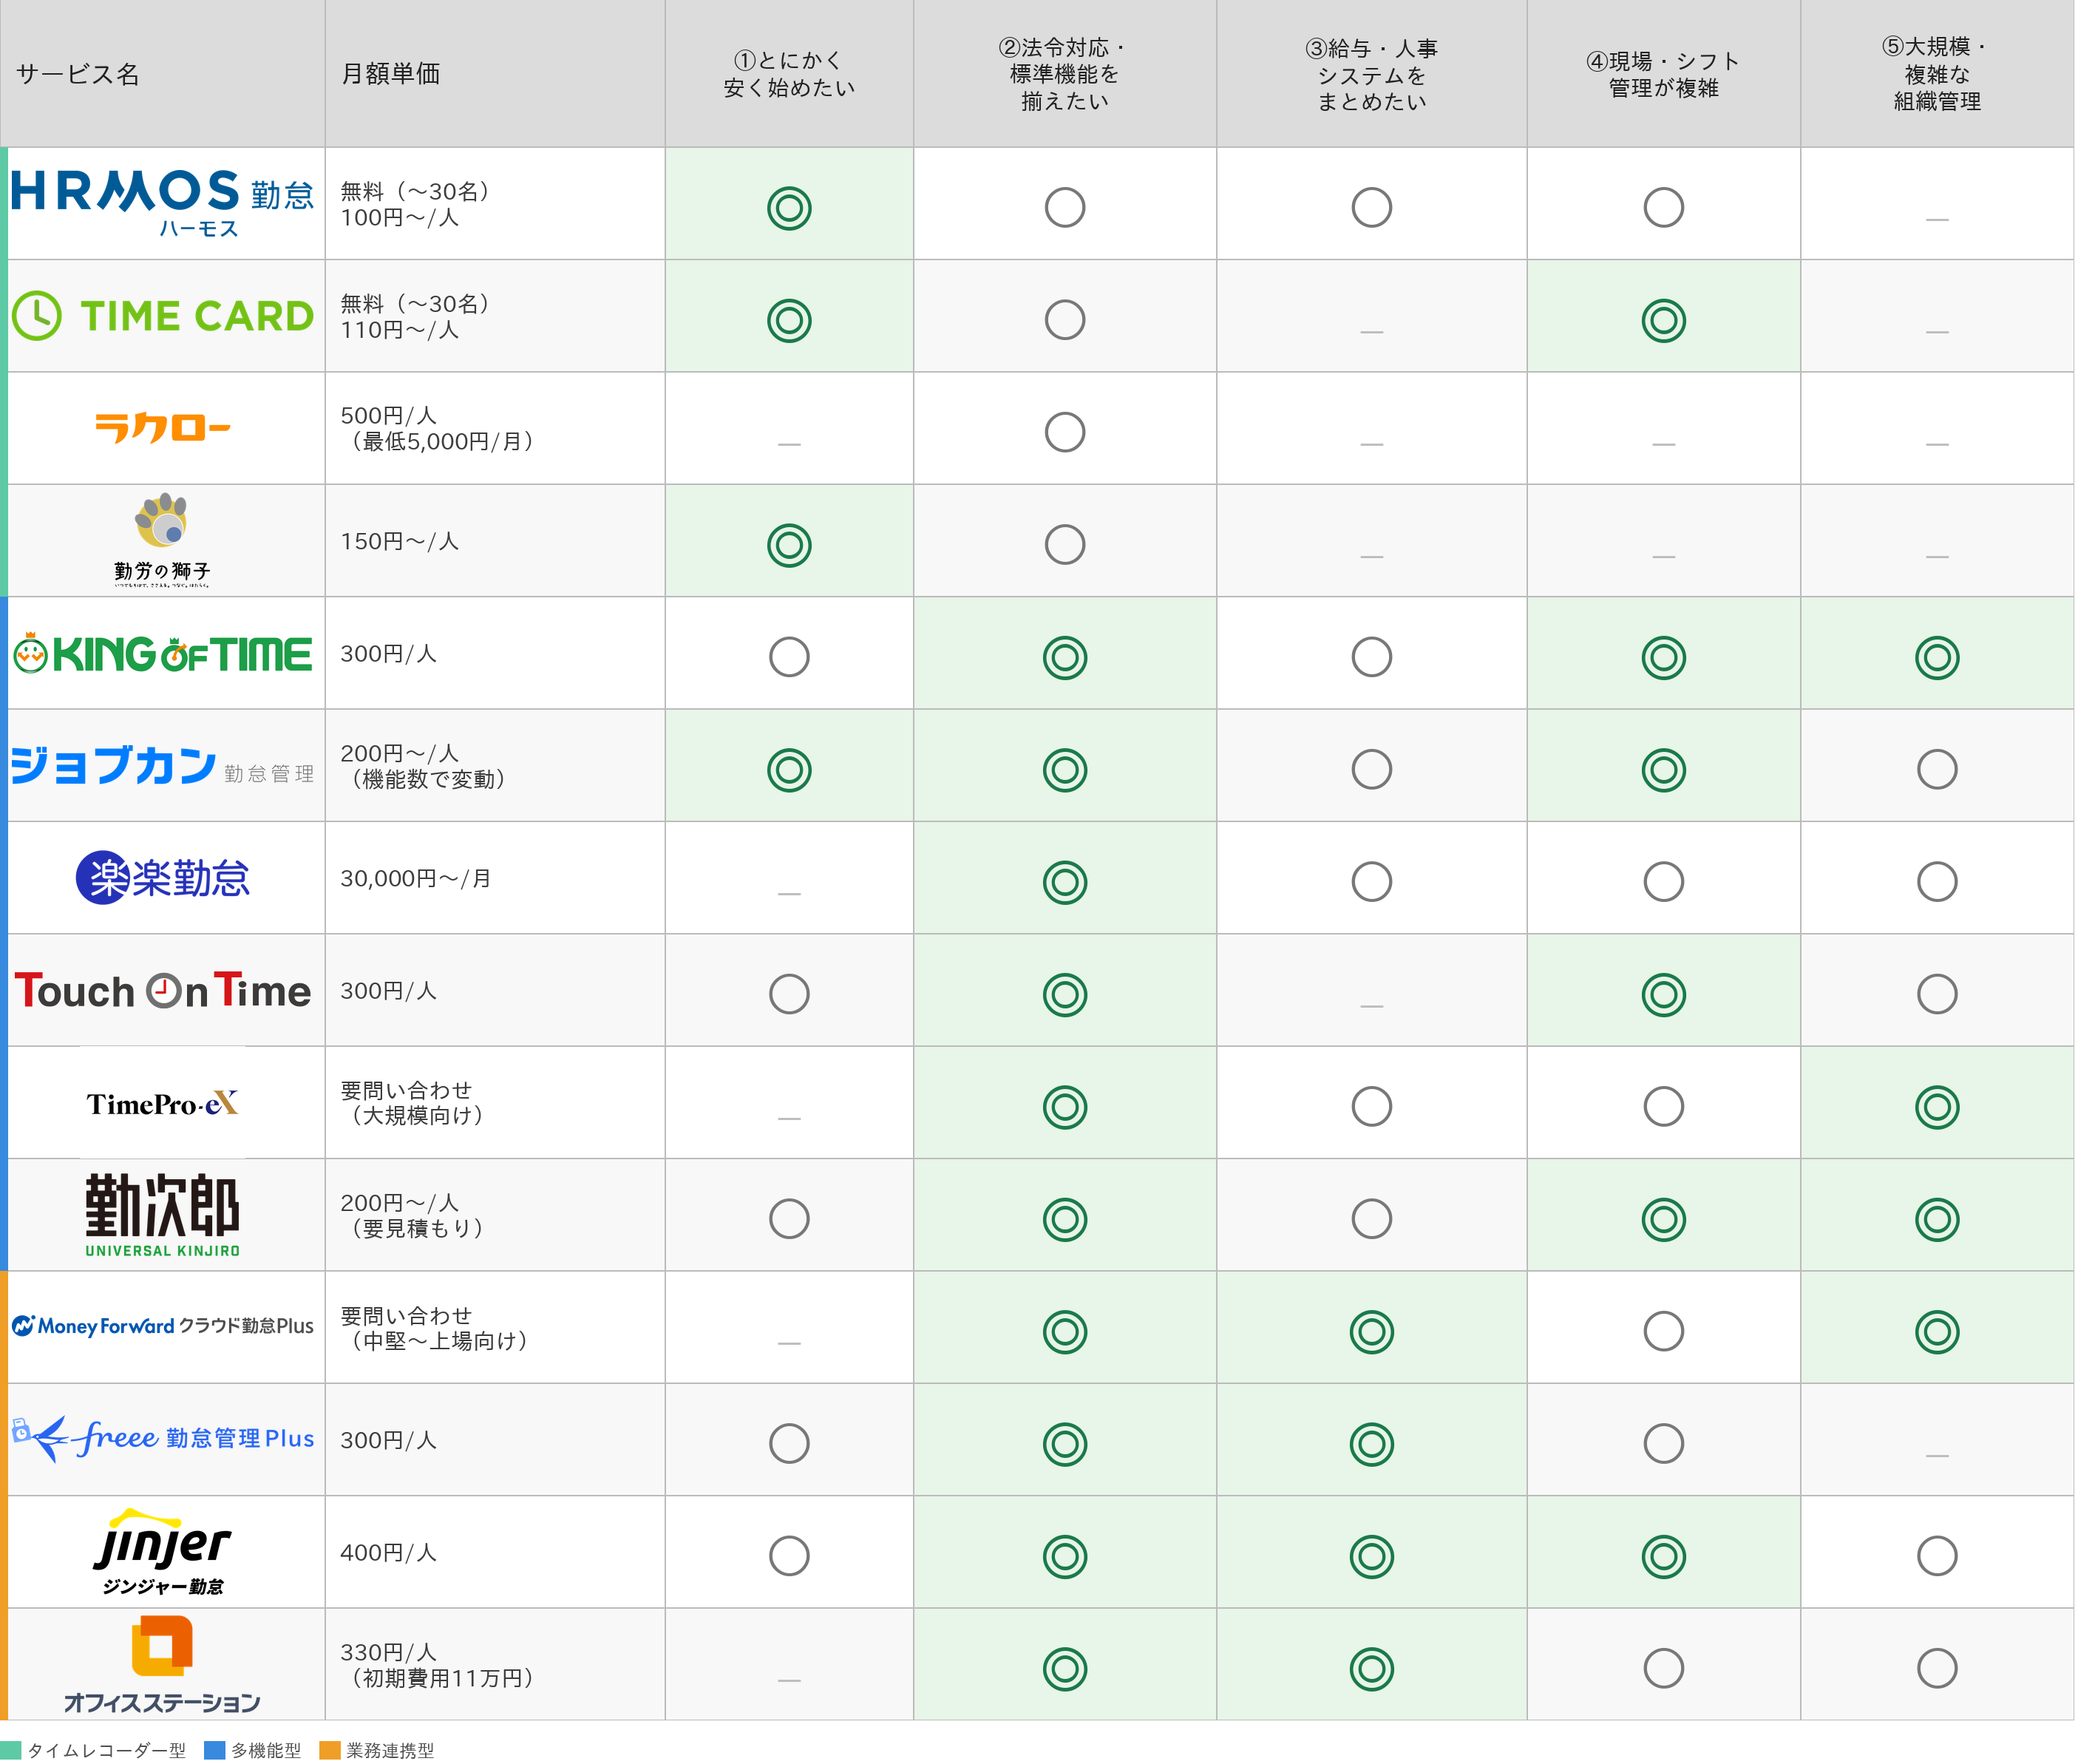Click Touch On Time double-circle under 現場・シフト管理
Screen dimensions: 2078x1764
pyautogui.click(x=1664, y=995)
